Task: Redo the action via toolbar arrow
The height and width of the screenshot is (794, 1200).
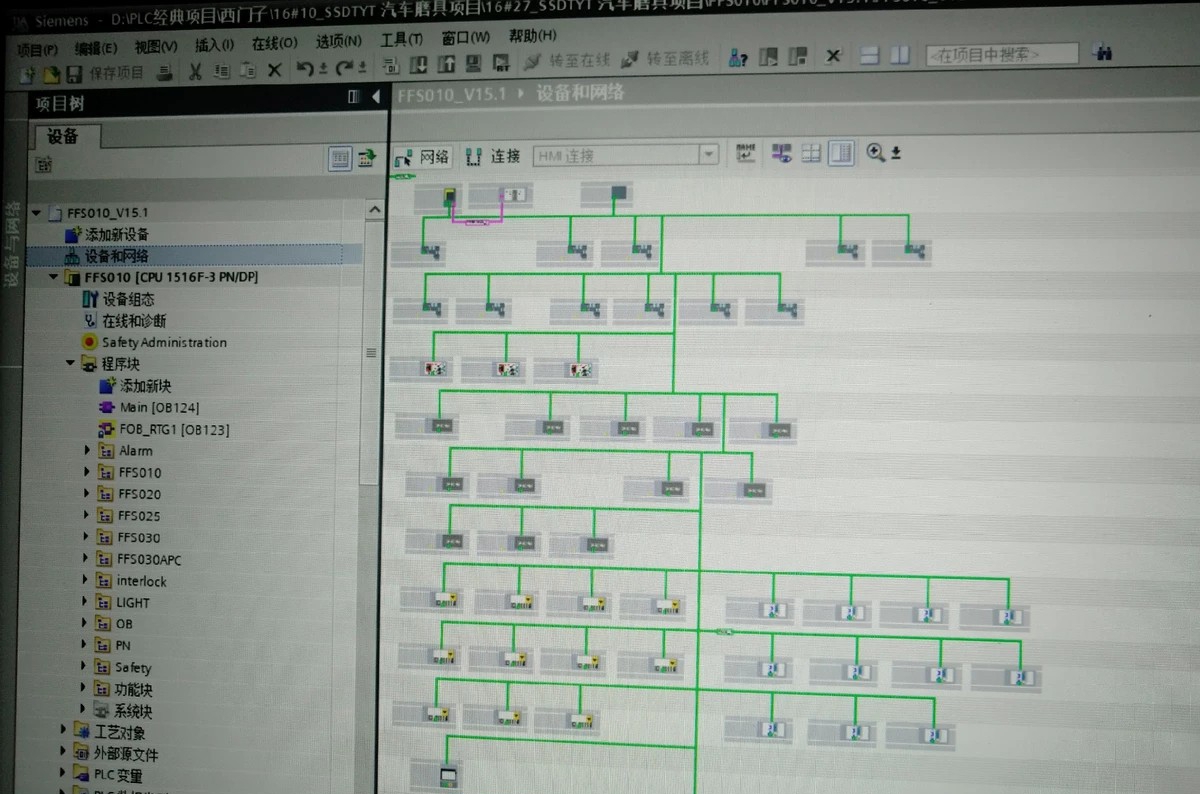Action: [x=345, y=68]
